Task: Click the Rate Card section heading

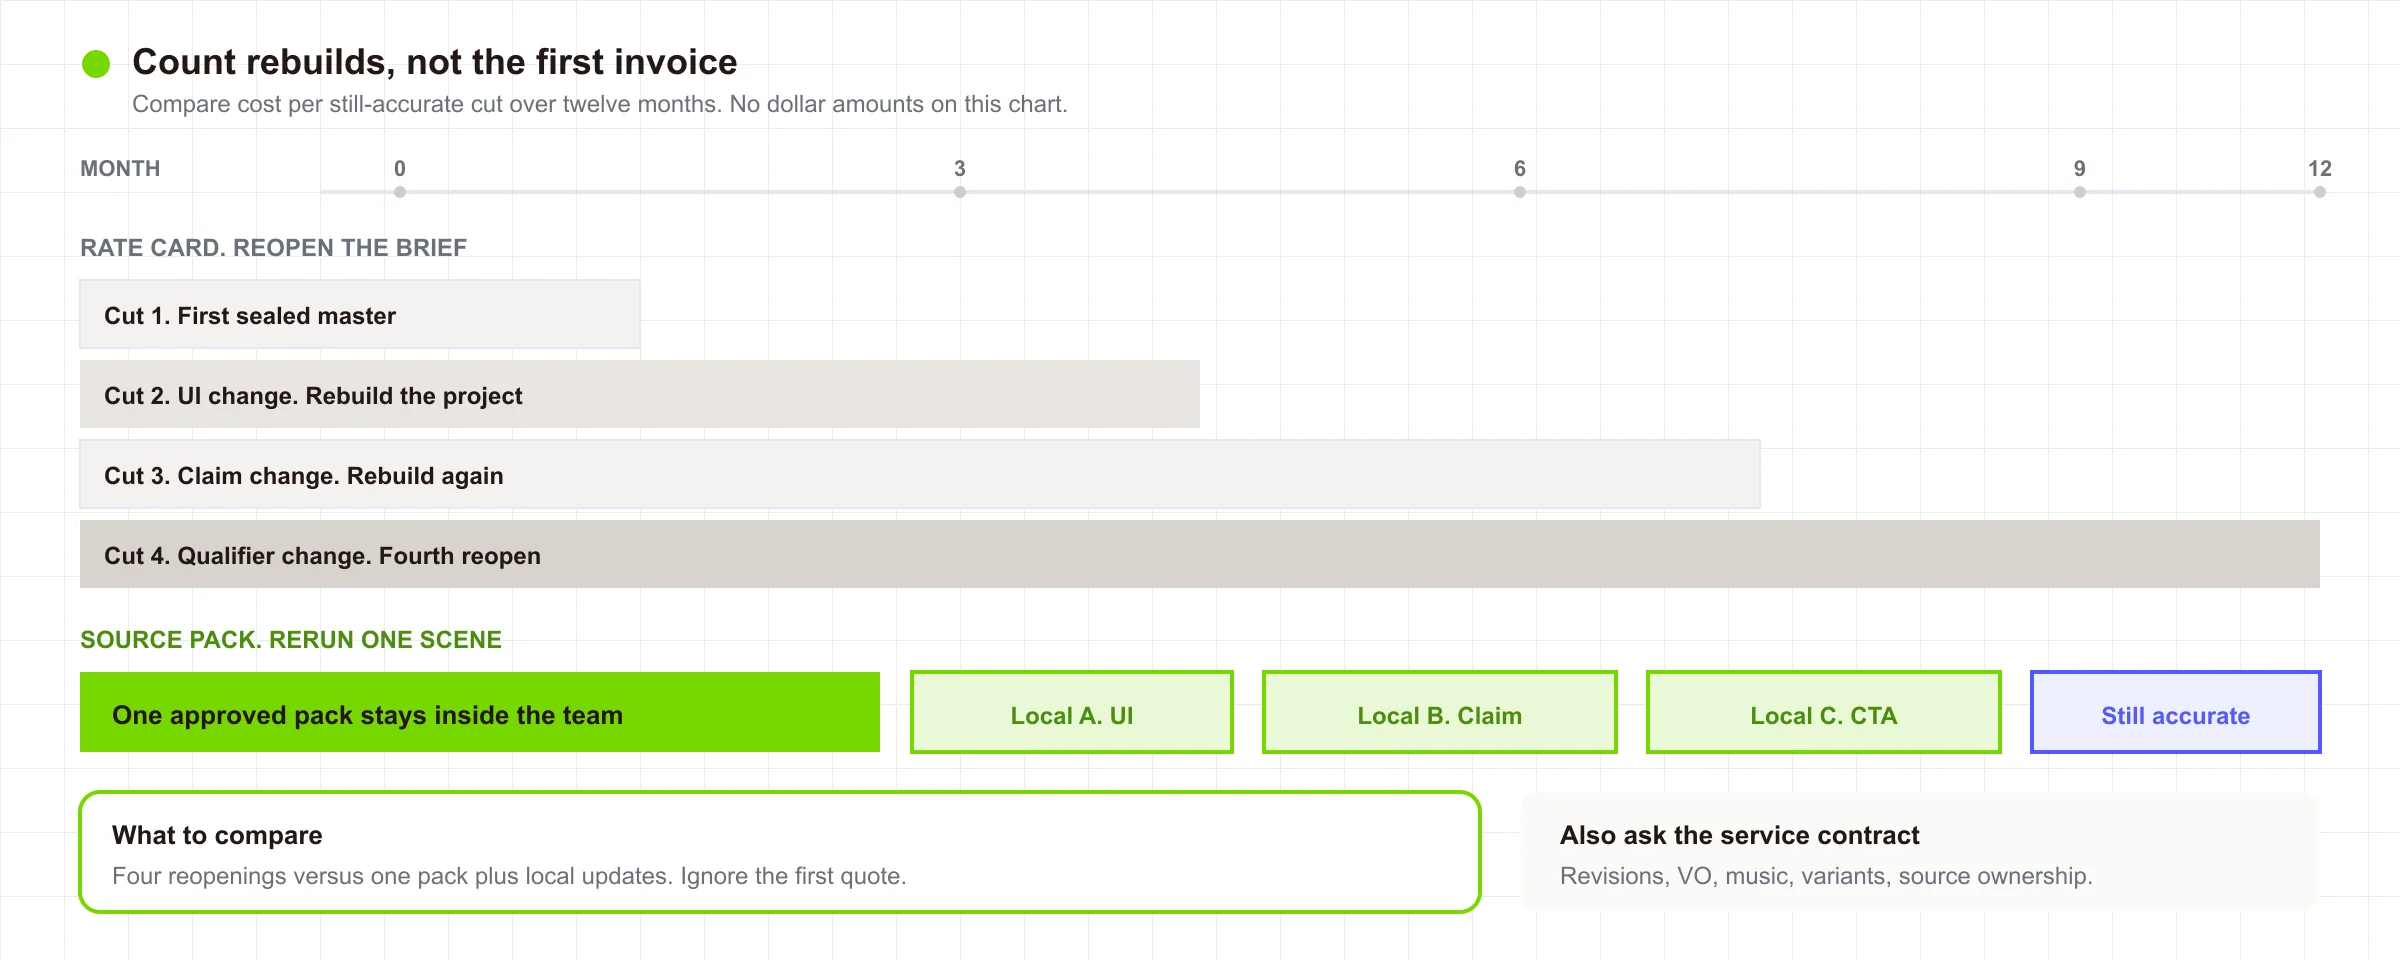Action: pos(273,248)
